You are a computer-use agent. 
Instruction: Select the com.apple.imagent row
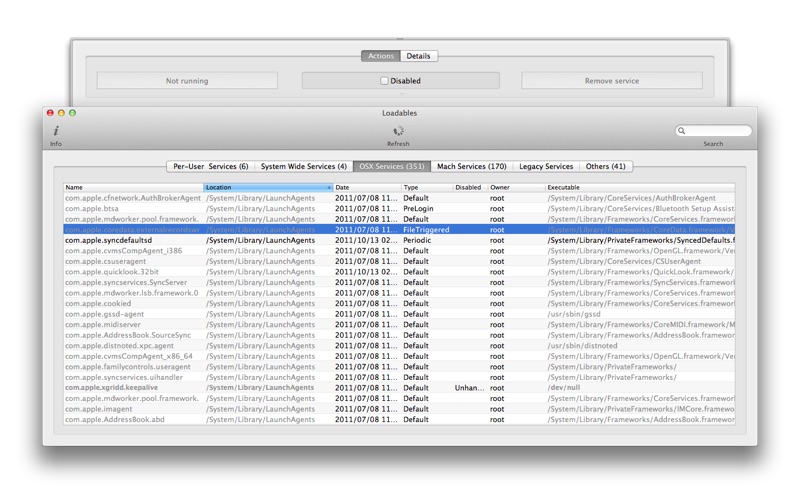coord(399,409)
